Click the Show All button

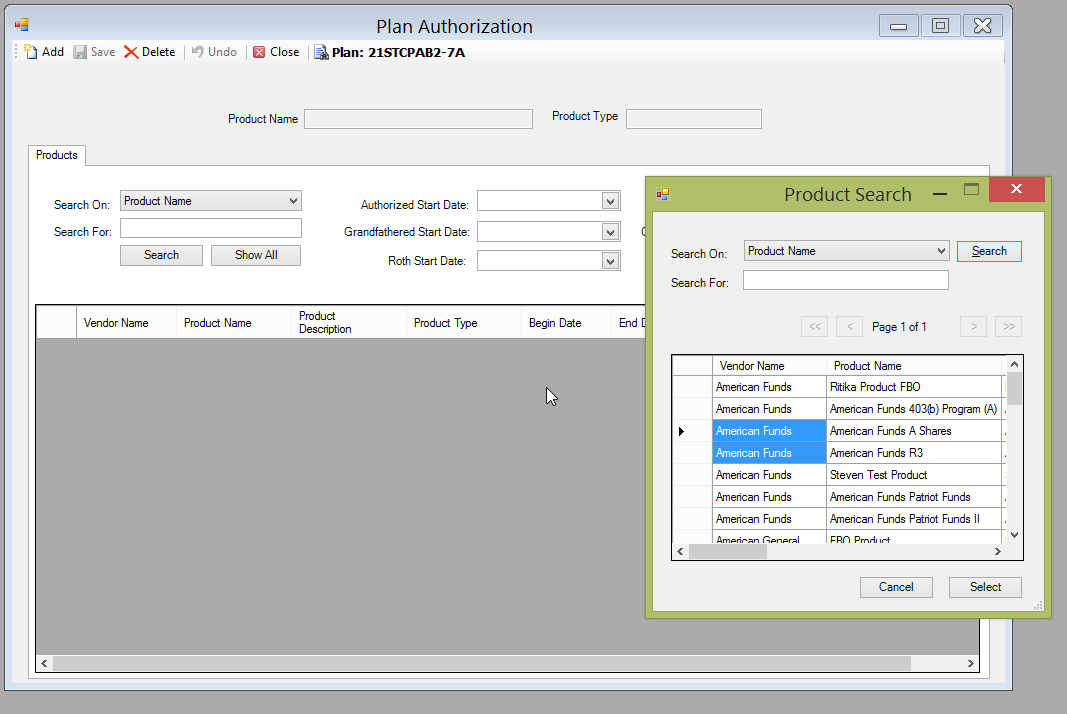pyautogui.click(x=255, y=255)
